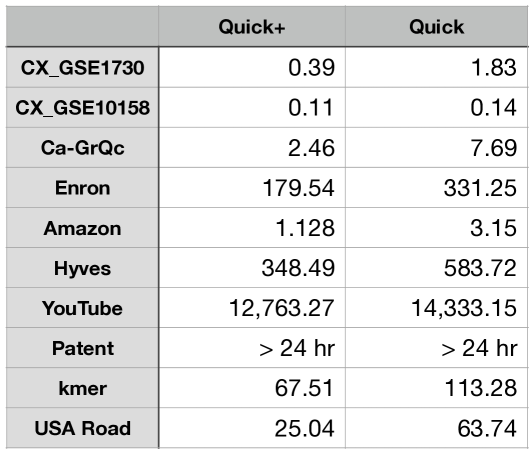The image size is (531, 453).
Task: Click the YouTube row header cell
Action: click(82, 308)
